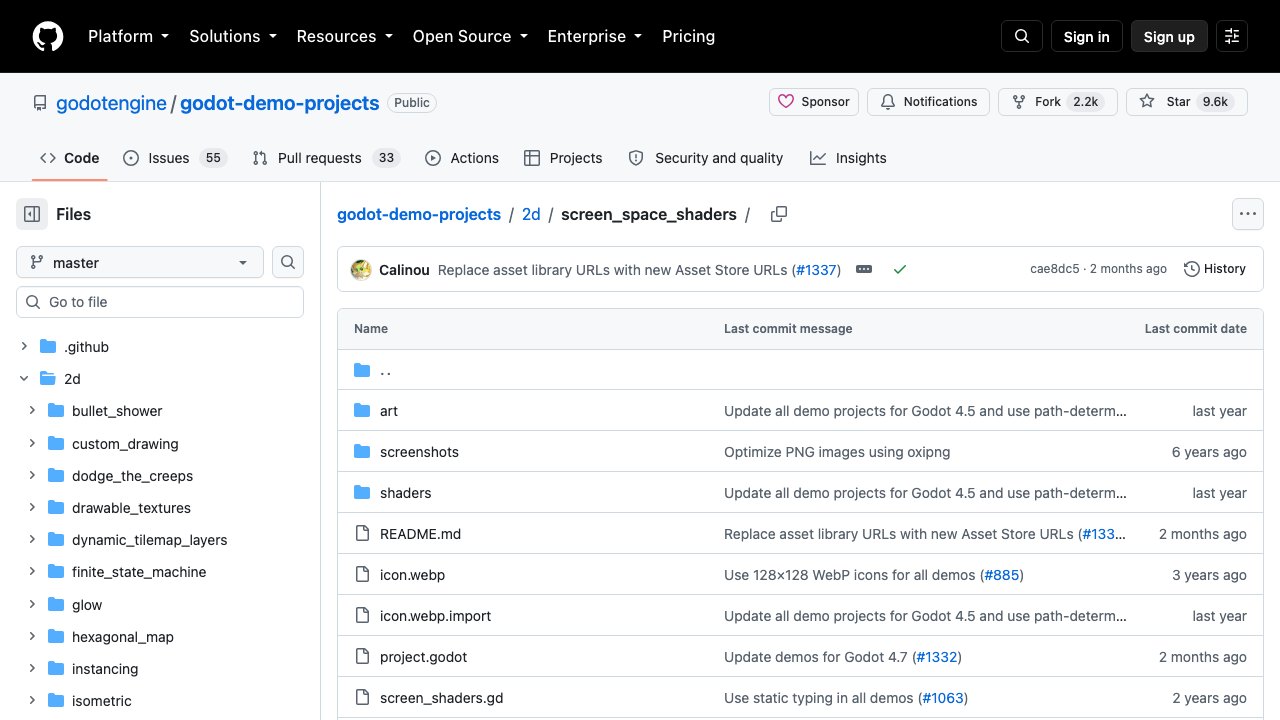Open the search magnifier in header

(1022, 36)
